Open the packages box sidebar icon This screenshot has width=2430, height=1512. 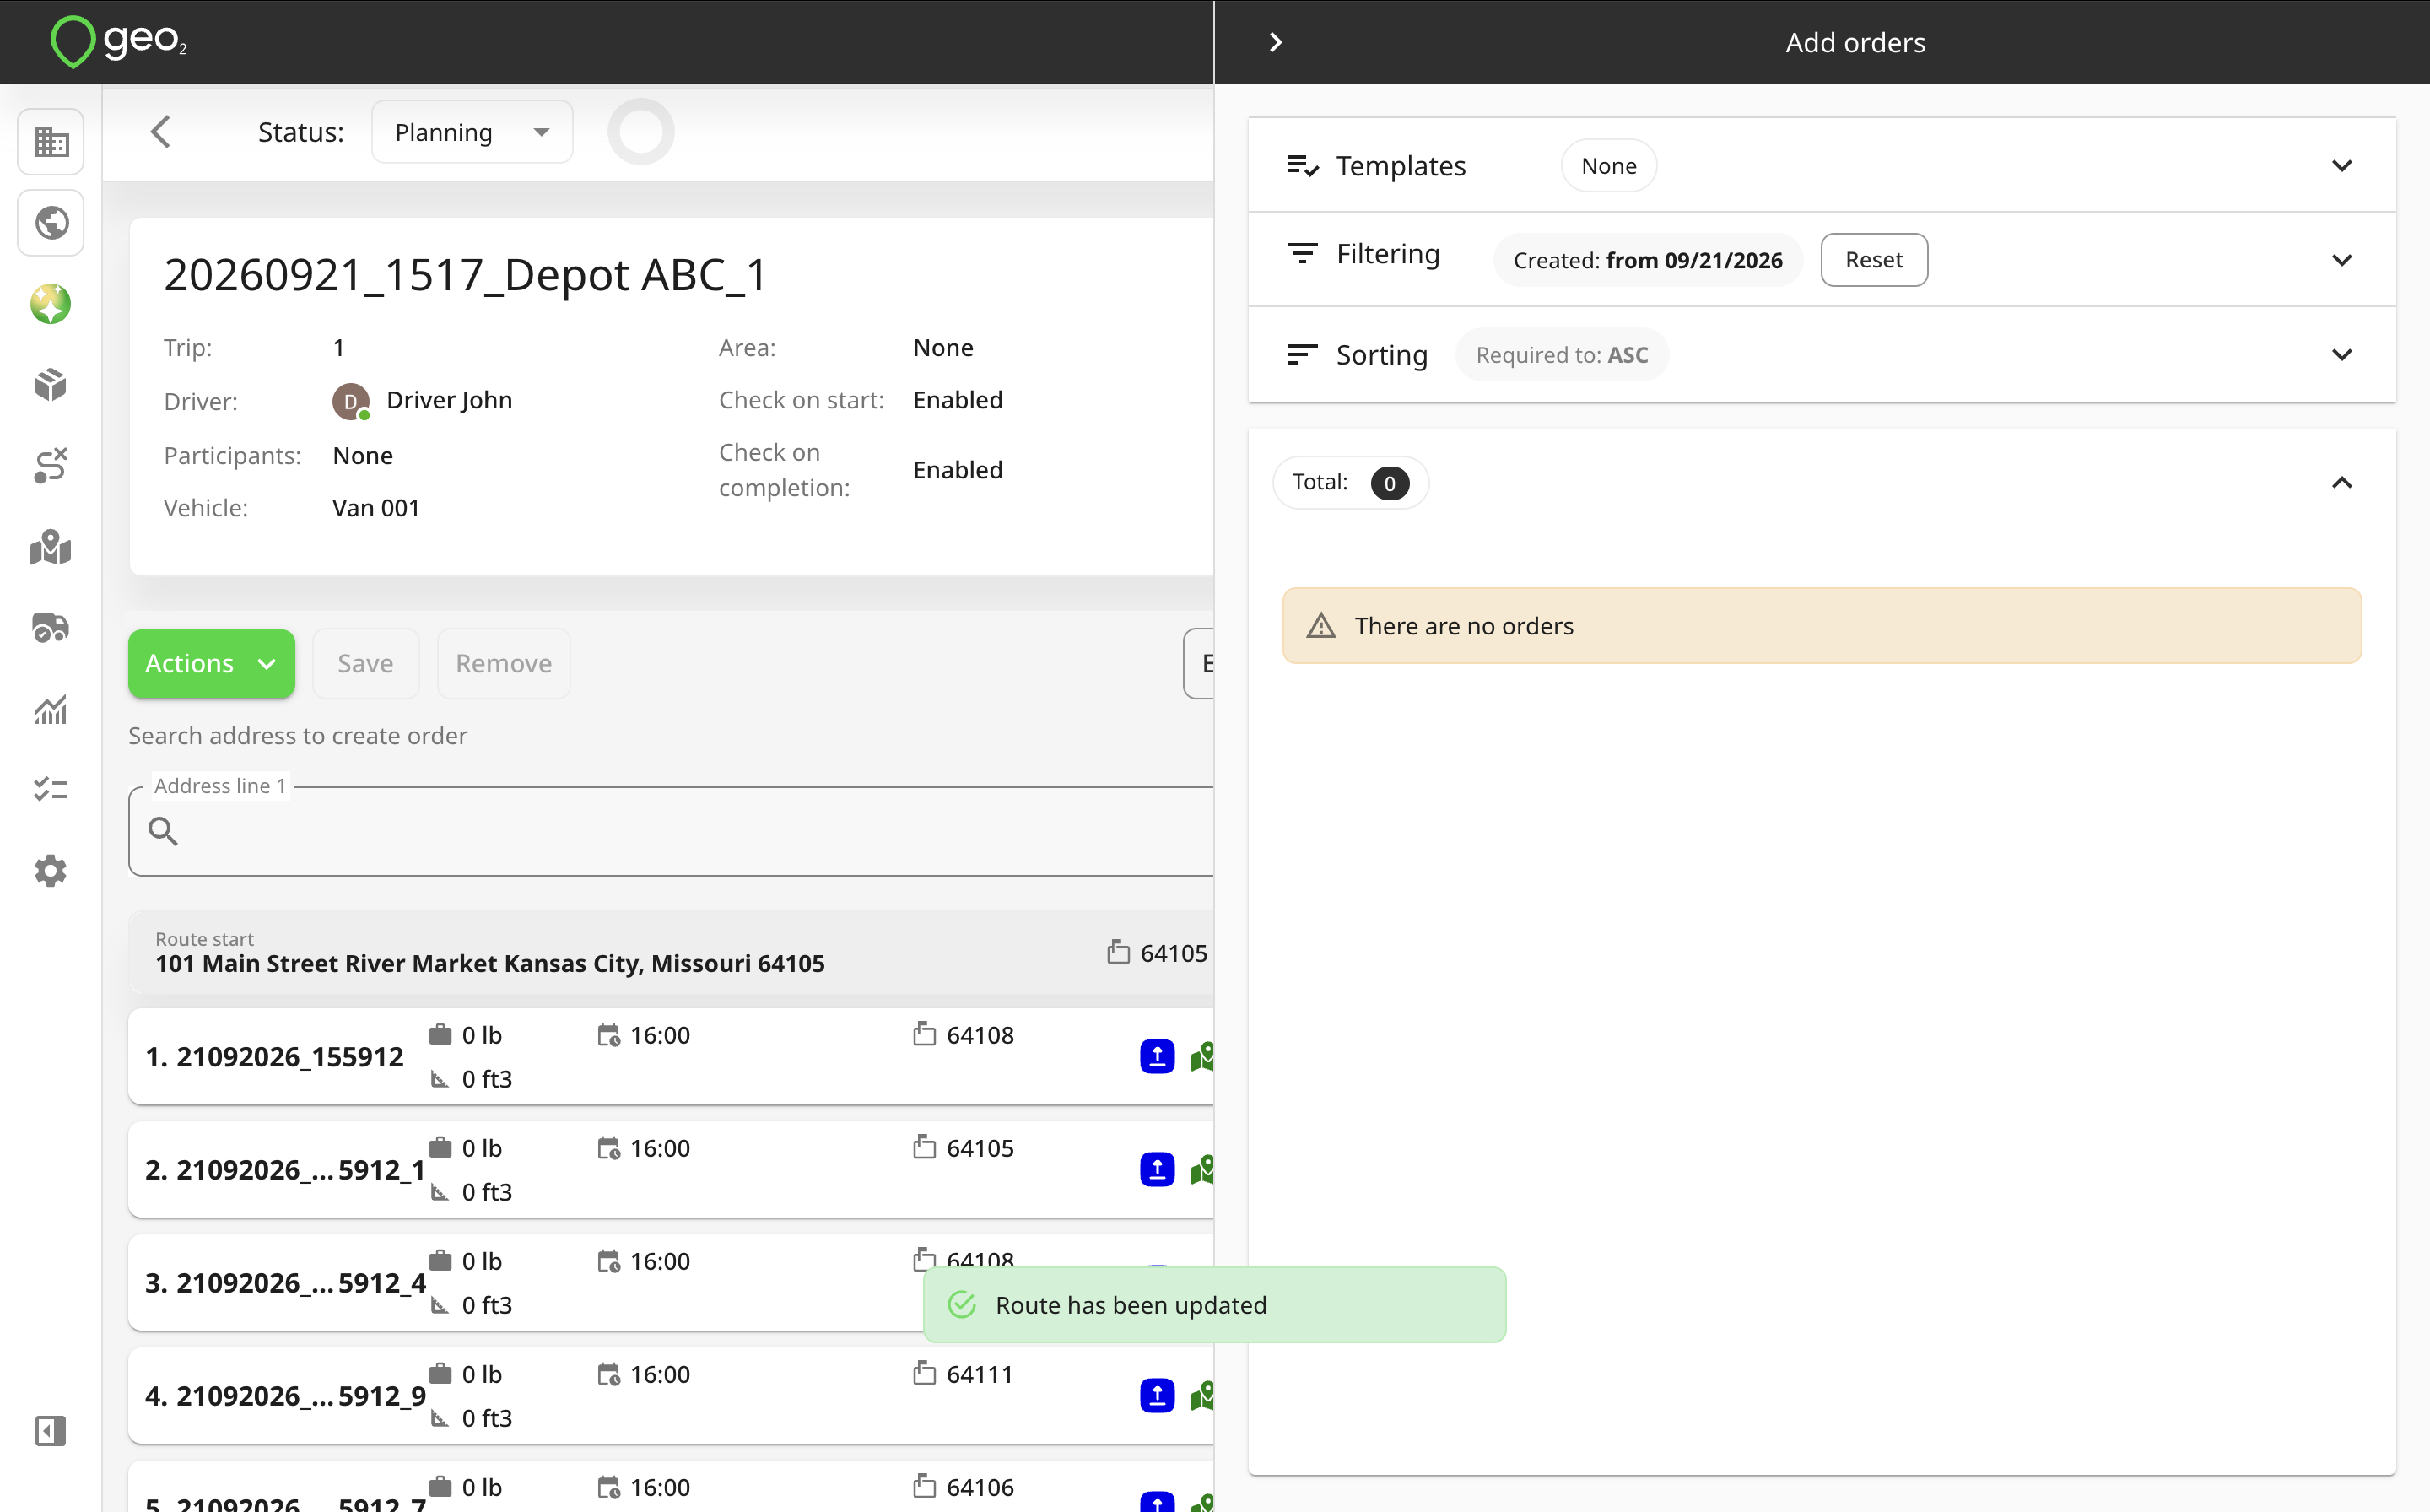(51, 385)
